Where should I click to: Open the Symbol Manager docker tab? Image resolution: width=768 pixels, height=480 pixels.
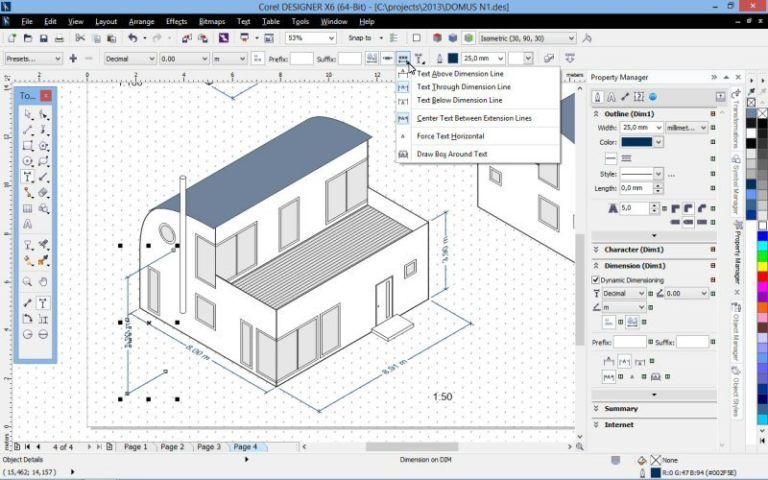736,184
